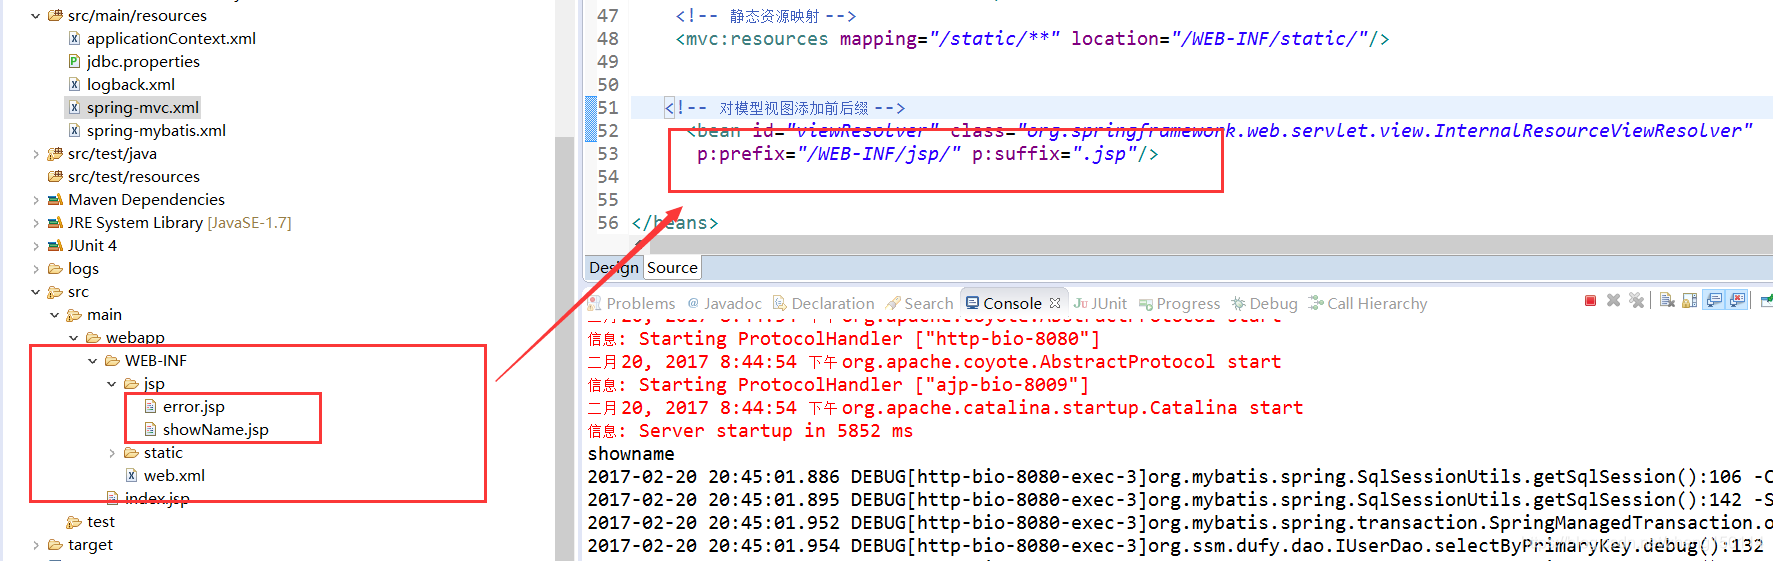Remove all terminated launches with double X
The image size is (1773, 561).
point(1636,301)
